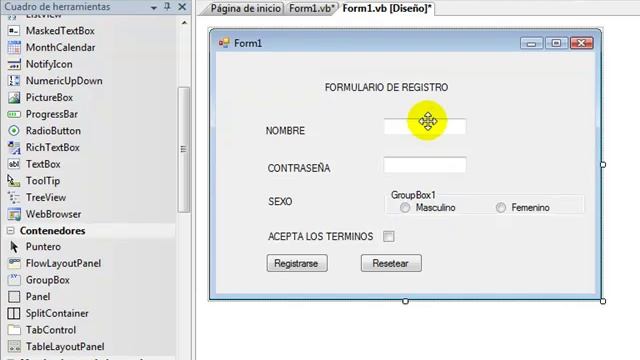
Task: Click the Form1 title bar icon
Action: tap(224, 43)
